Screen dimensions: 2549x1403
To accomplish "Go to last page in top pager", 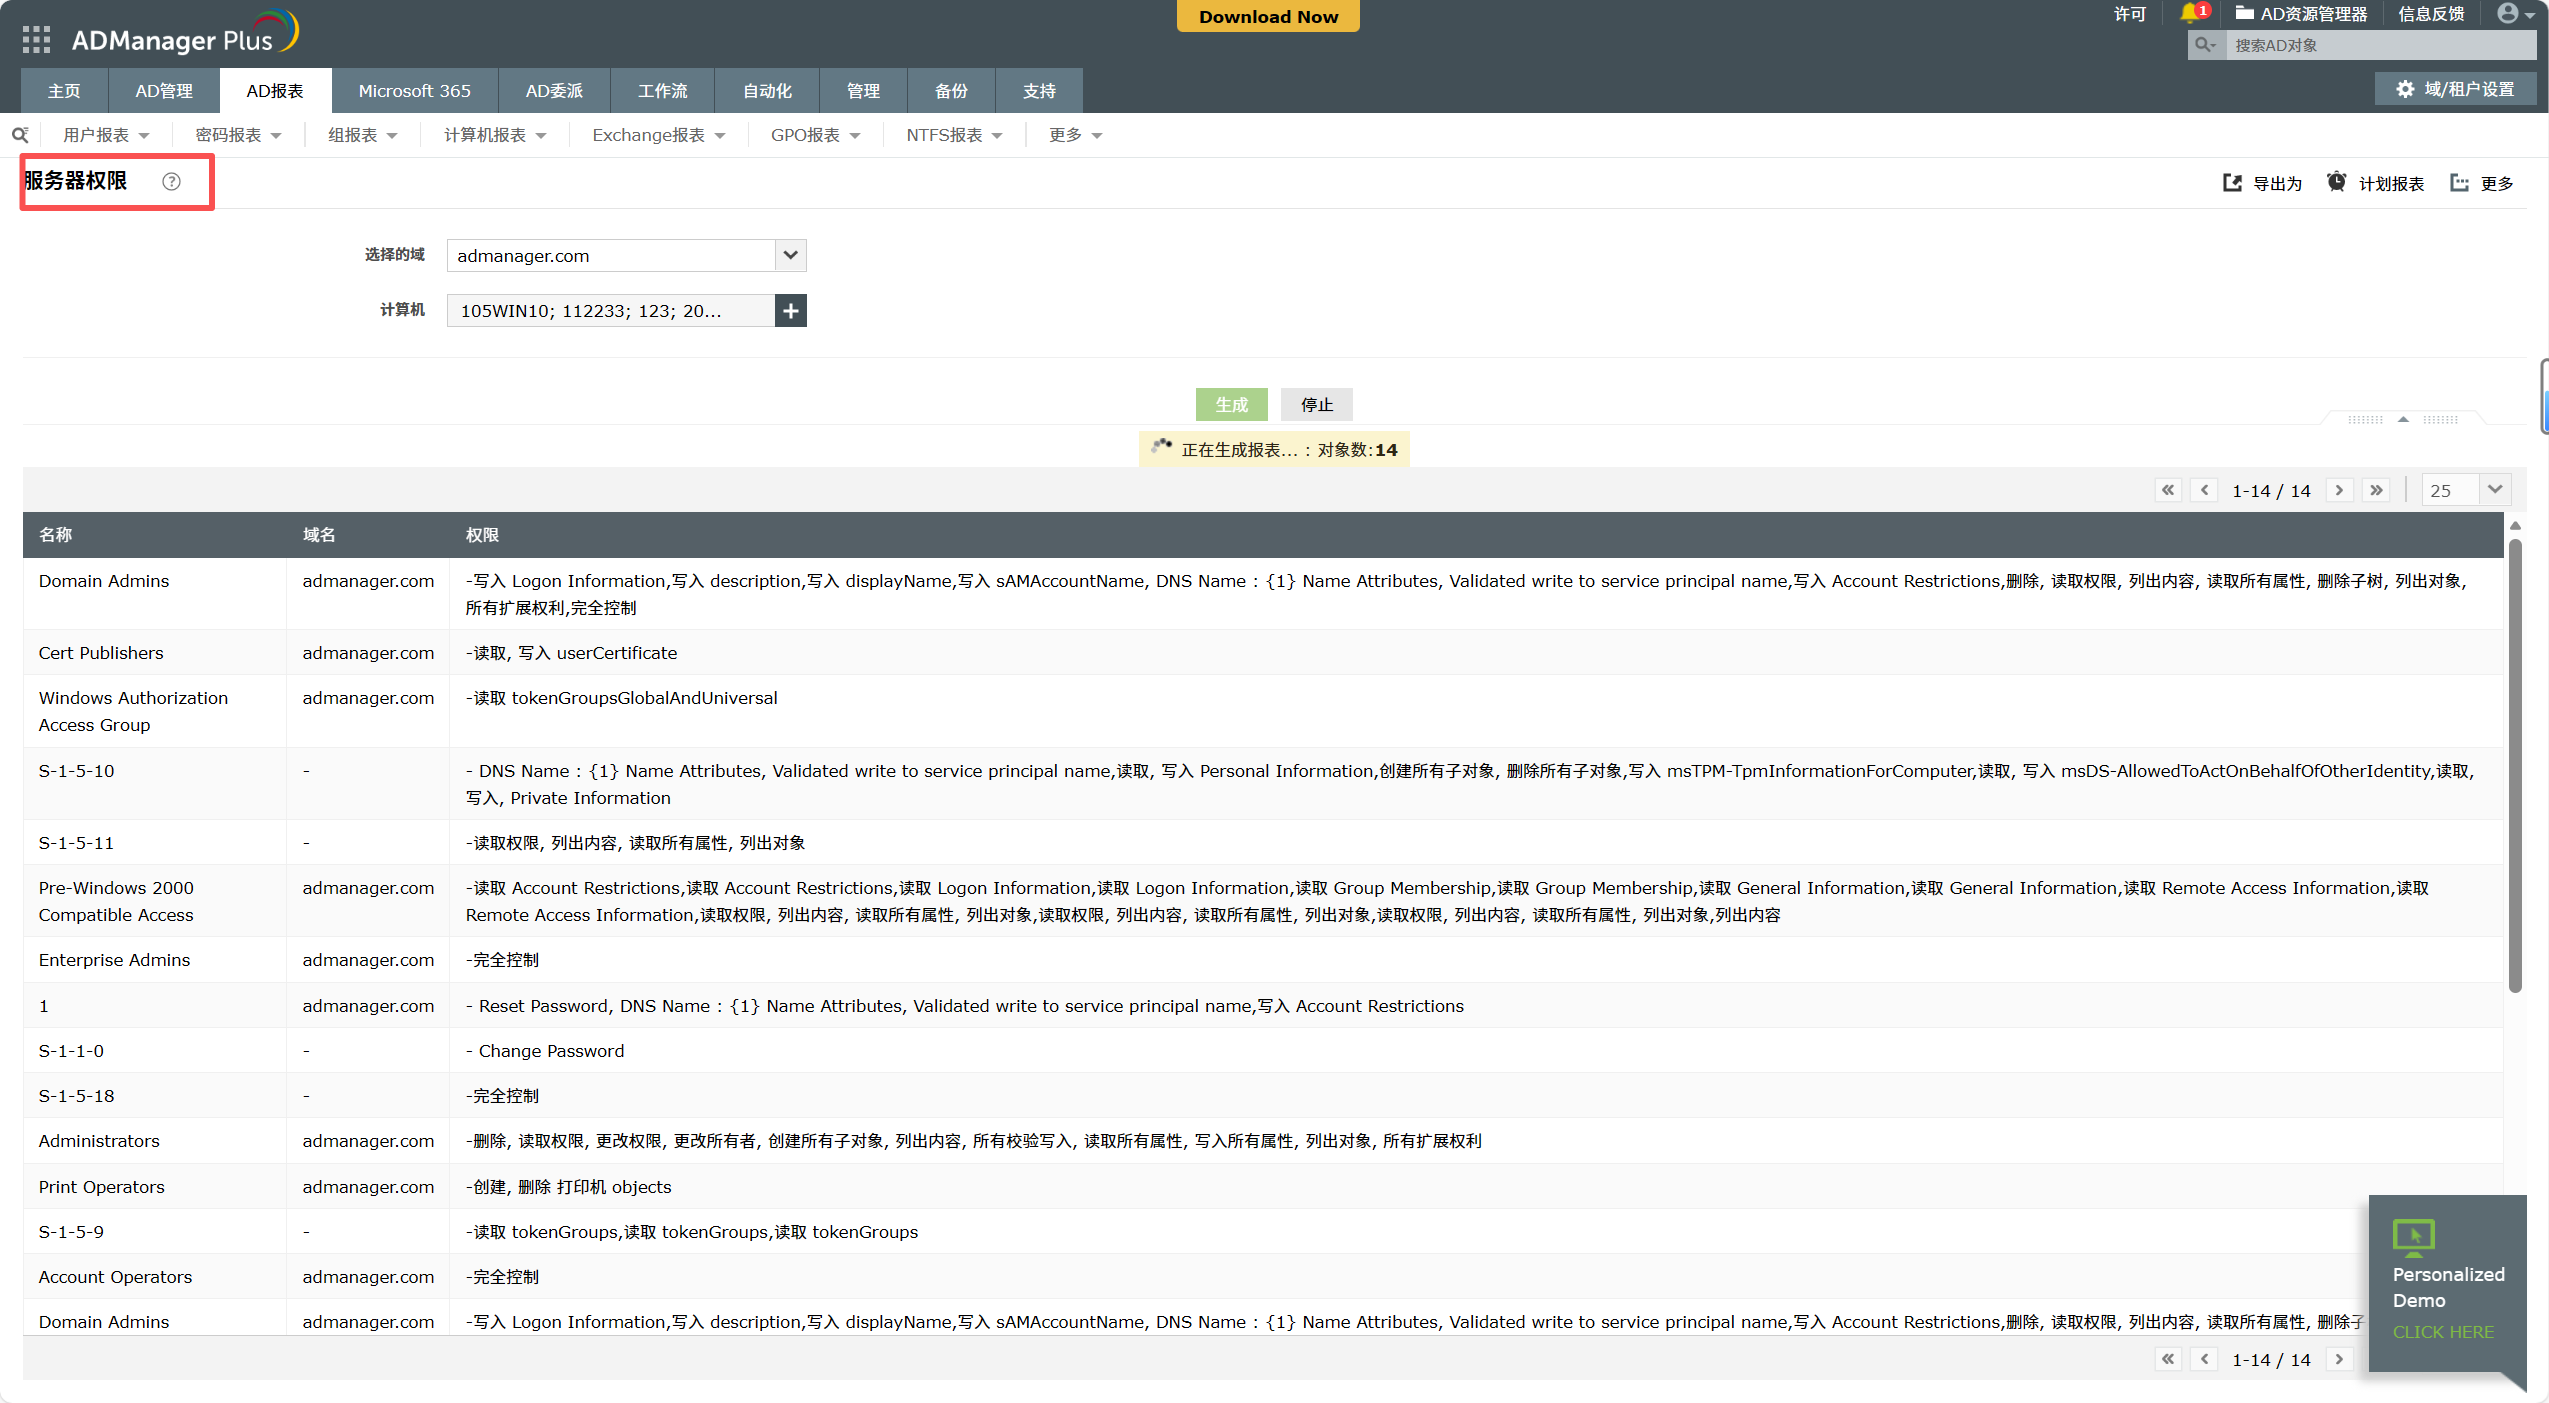I will [2376, 490].
